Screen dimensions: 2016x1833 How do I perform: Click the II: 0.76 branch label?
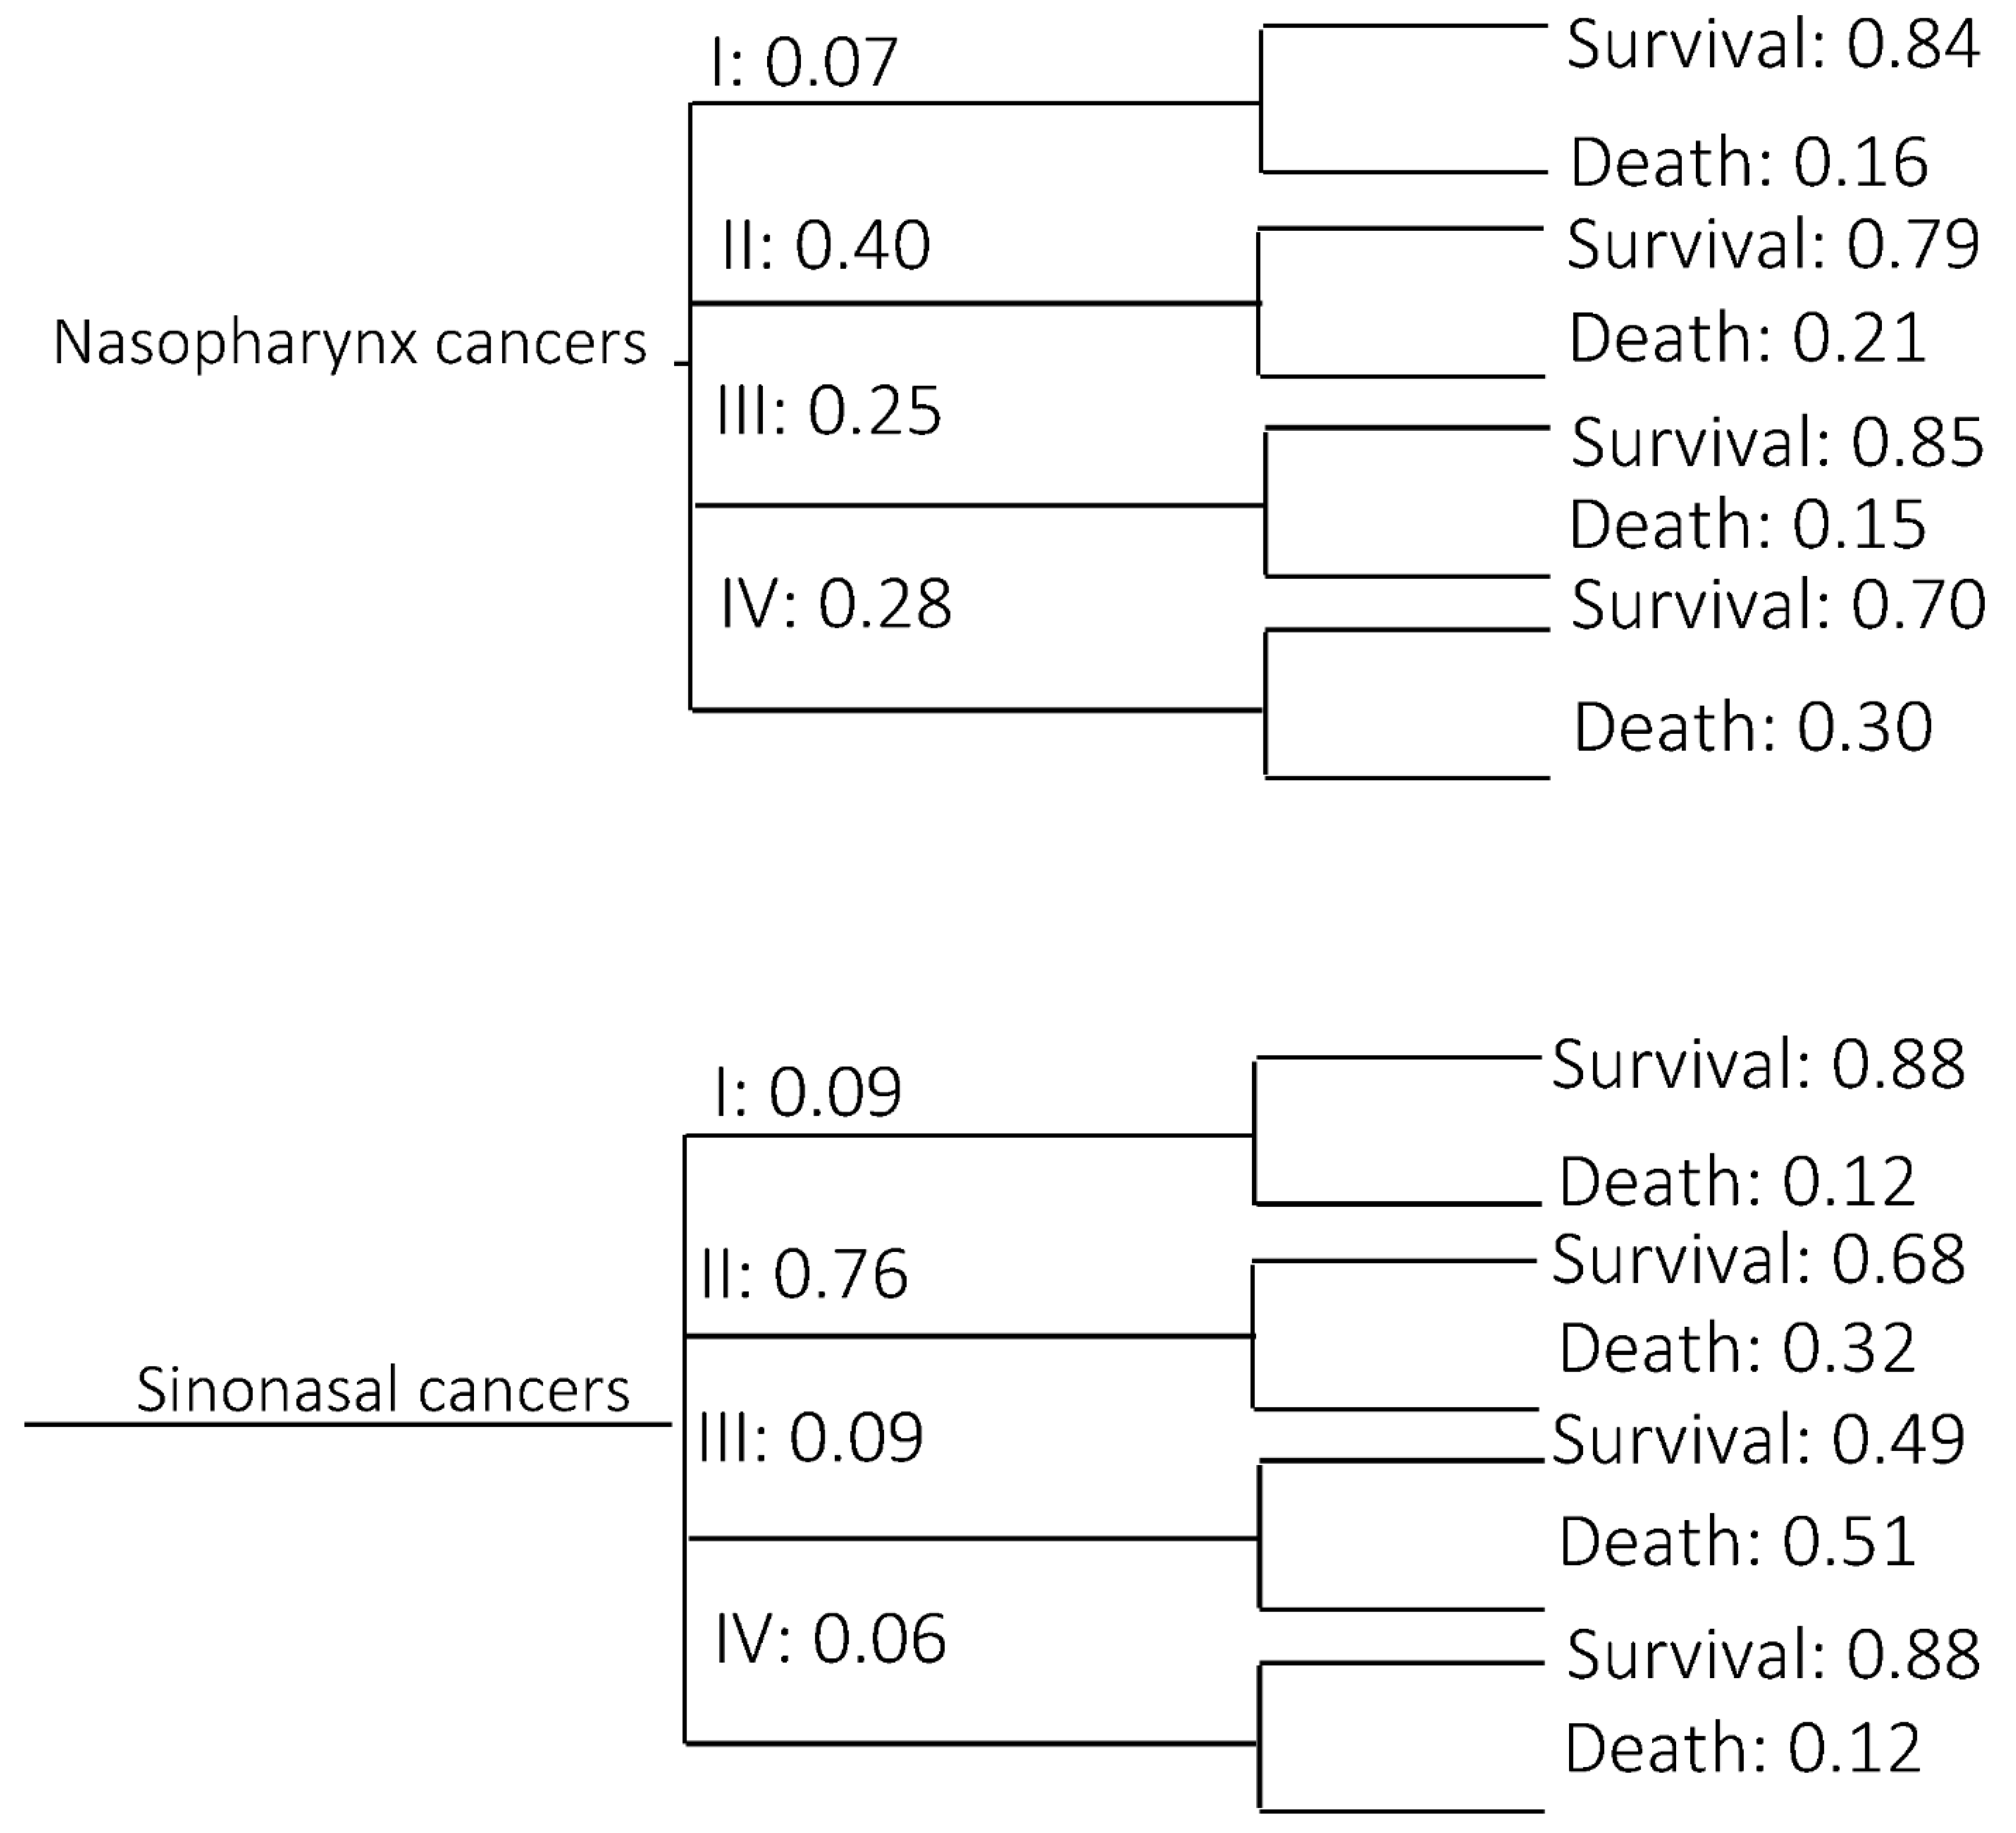click(x=804, y=1274)
